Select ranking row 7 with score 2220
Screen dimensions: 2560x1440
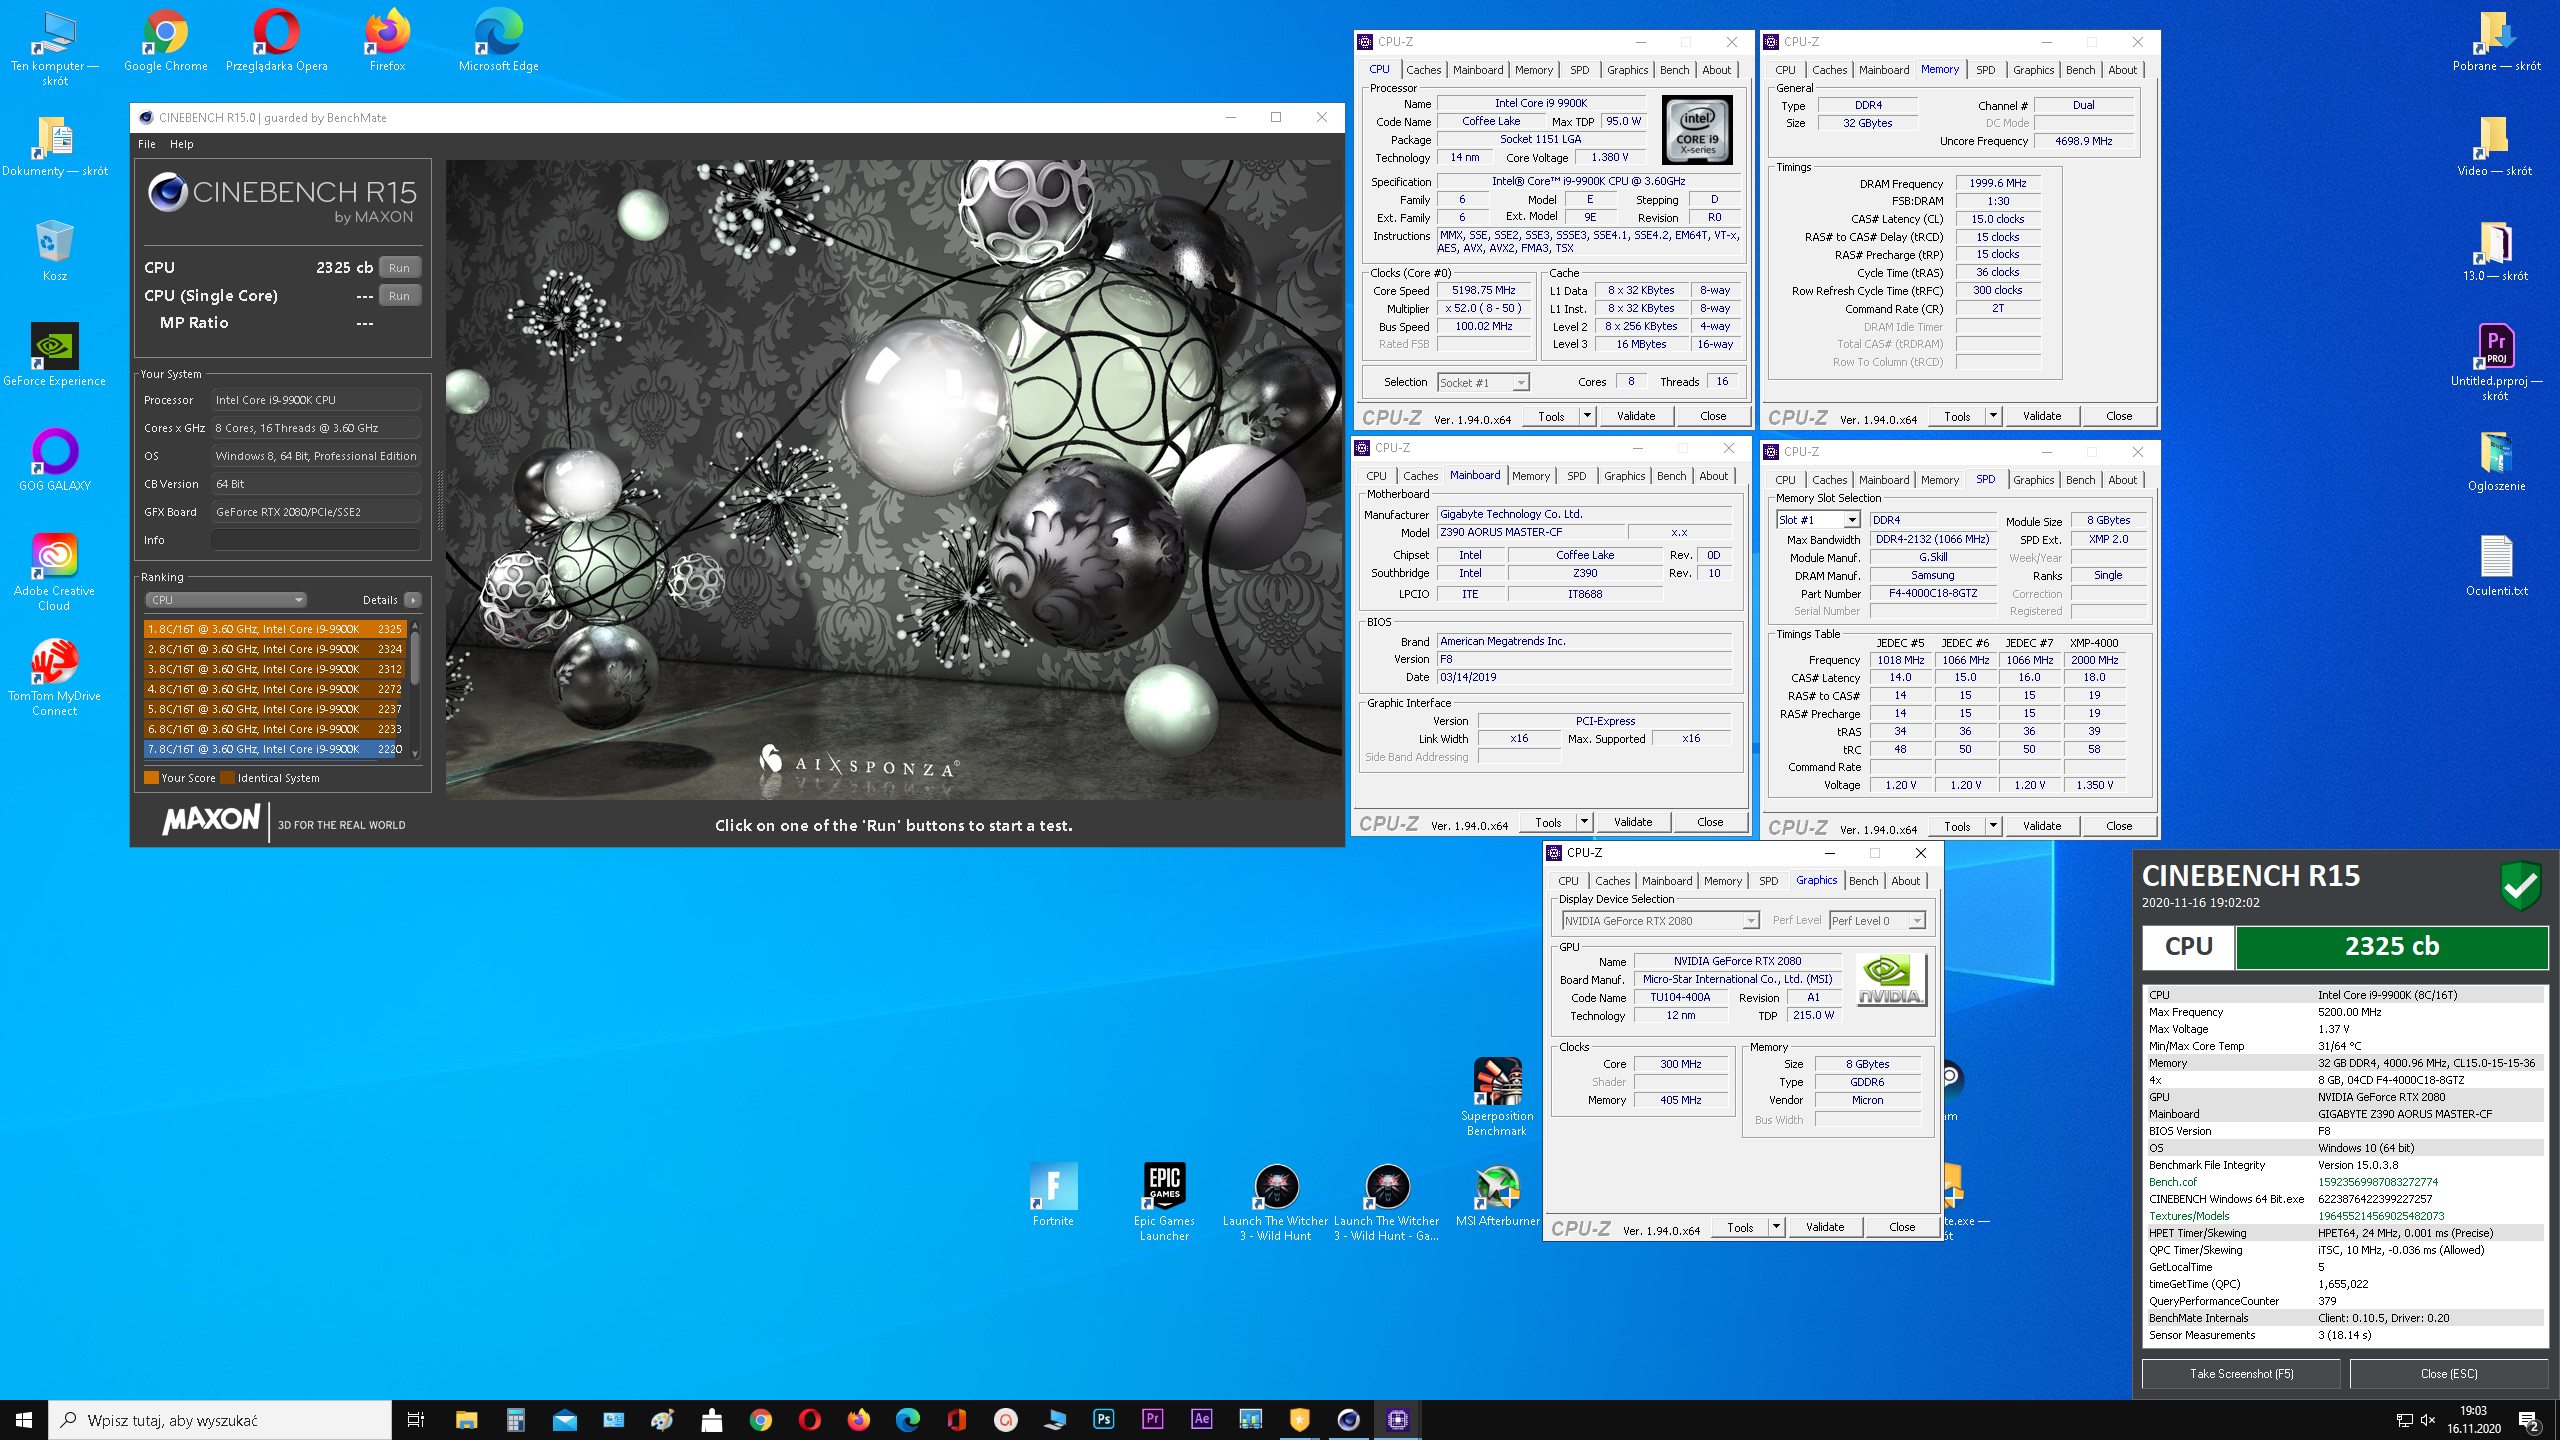point(275,749)
